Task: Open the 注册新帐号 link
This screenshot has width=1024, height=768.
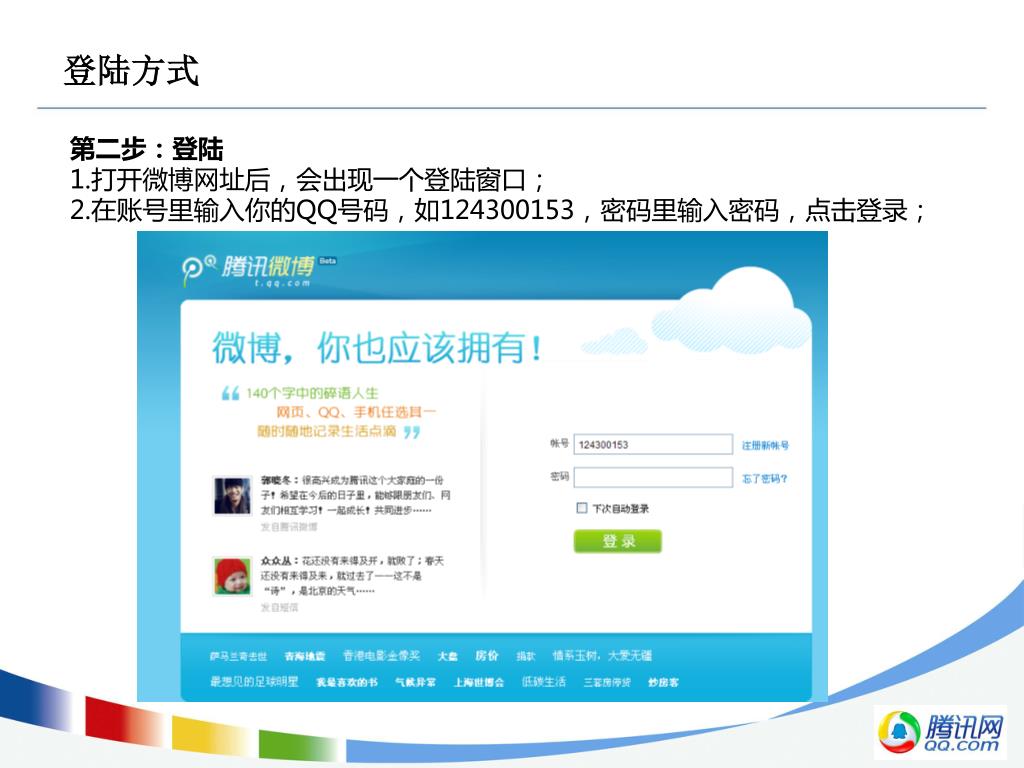Action: click(765, 445)
